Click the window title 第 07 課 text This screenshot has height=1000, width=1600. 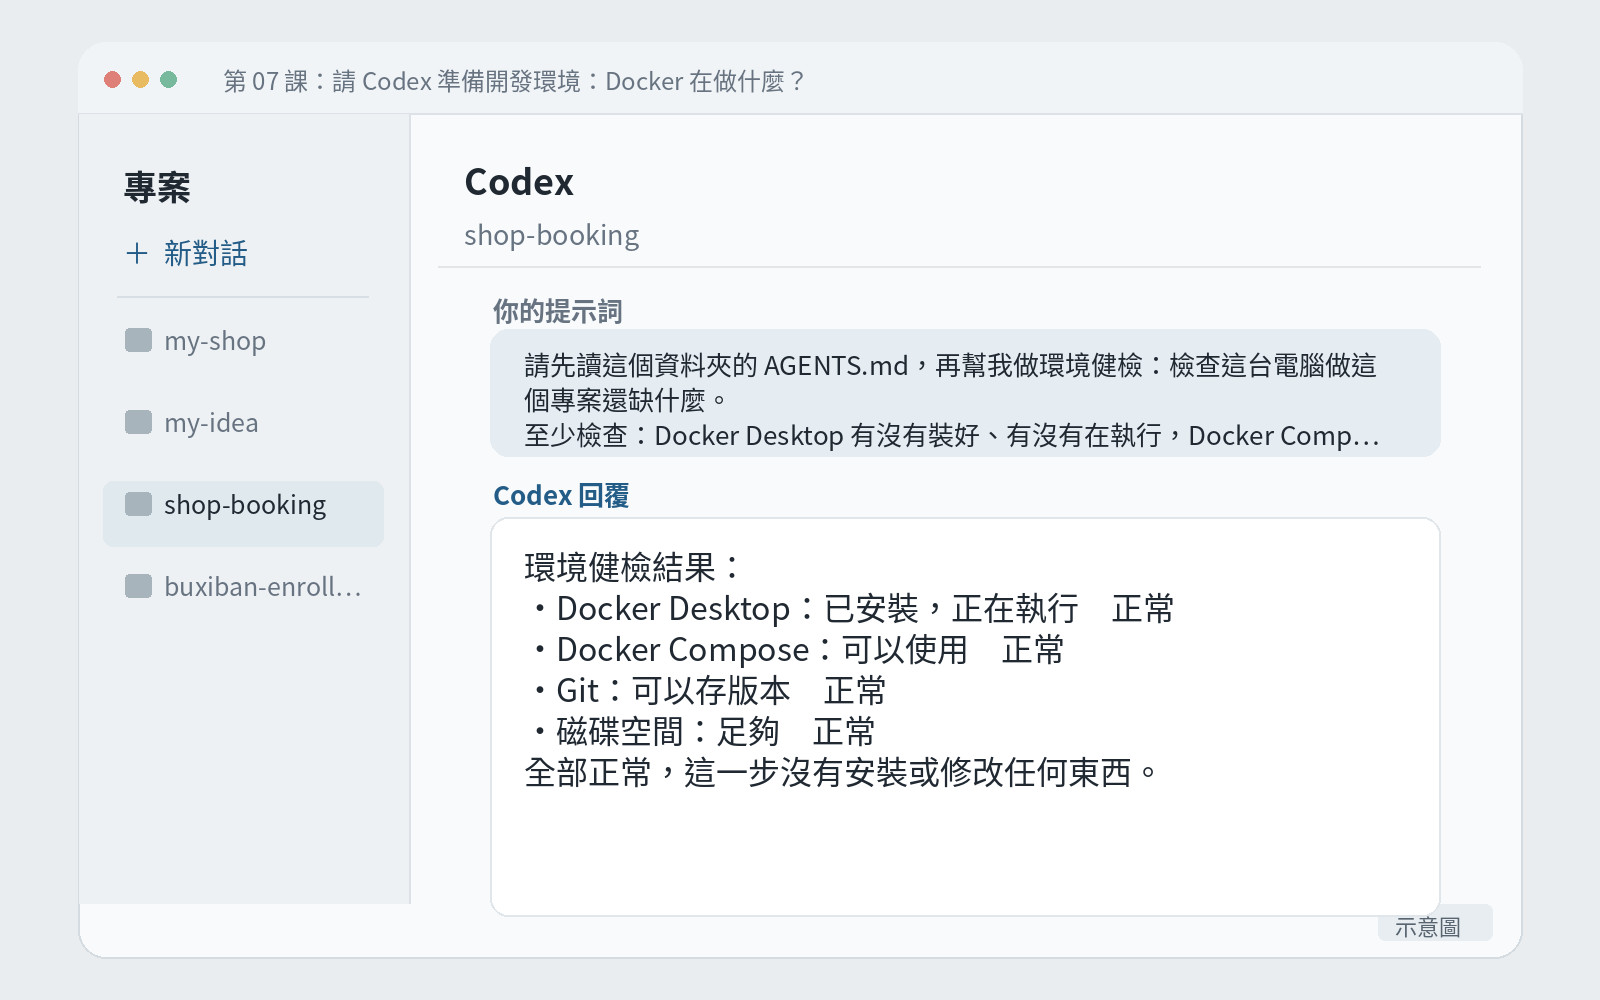514,81
